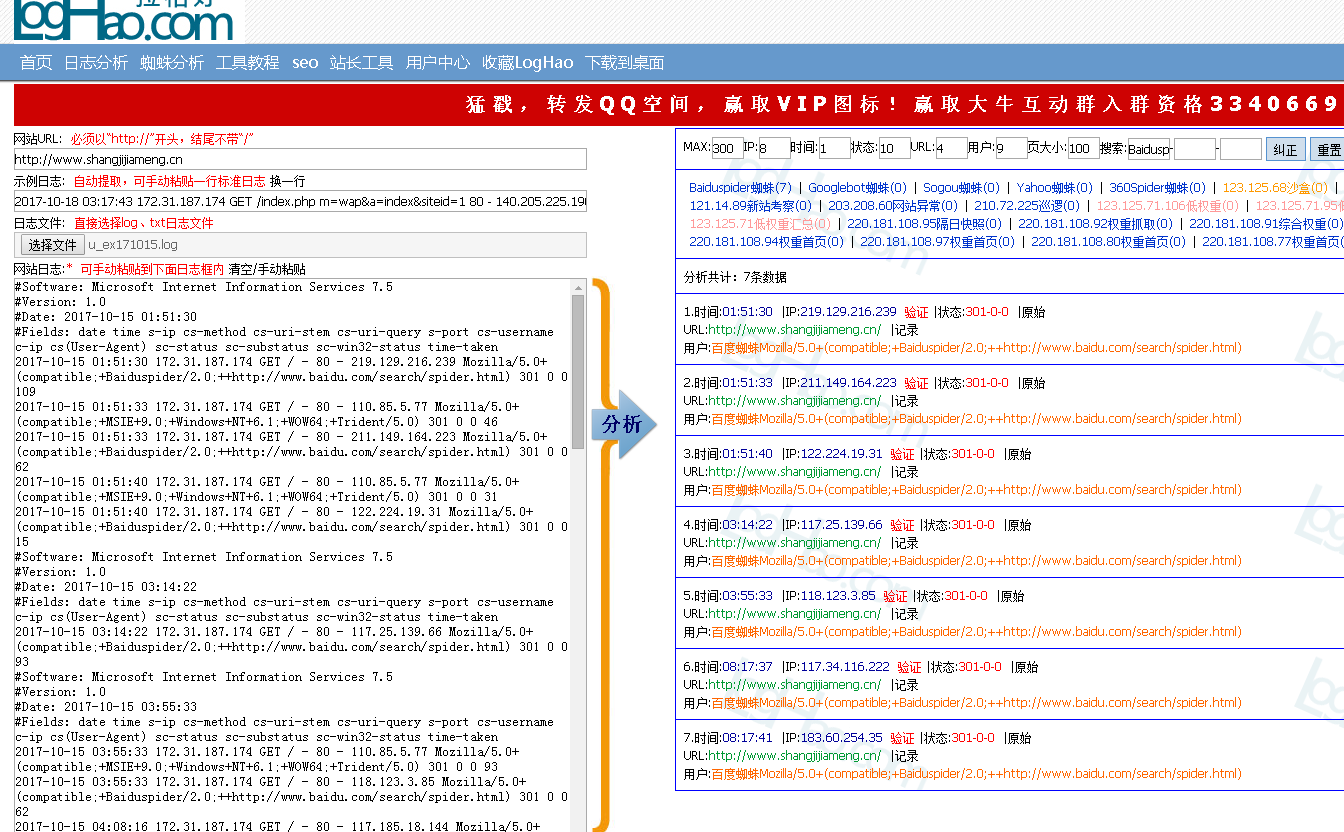This screenshot has width=1344, height=832.
Task: Click the blue 分析 arrow button
Action: click(x=624, y=424)
